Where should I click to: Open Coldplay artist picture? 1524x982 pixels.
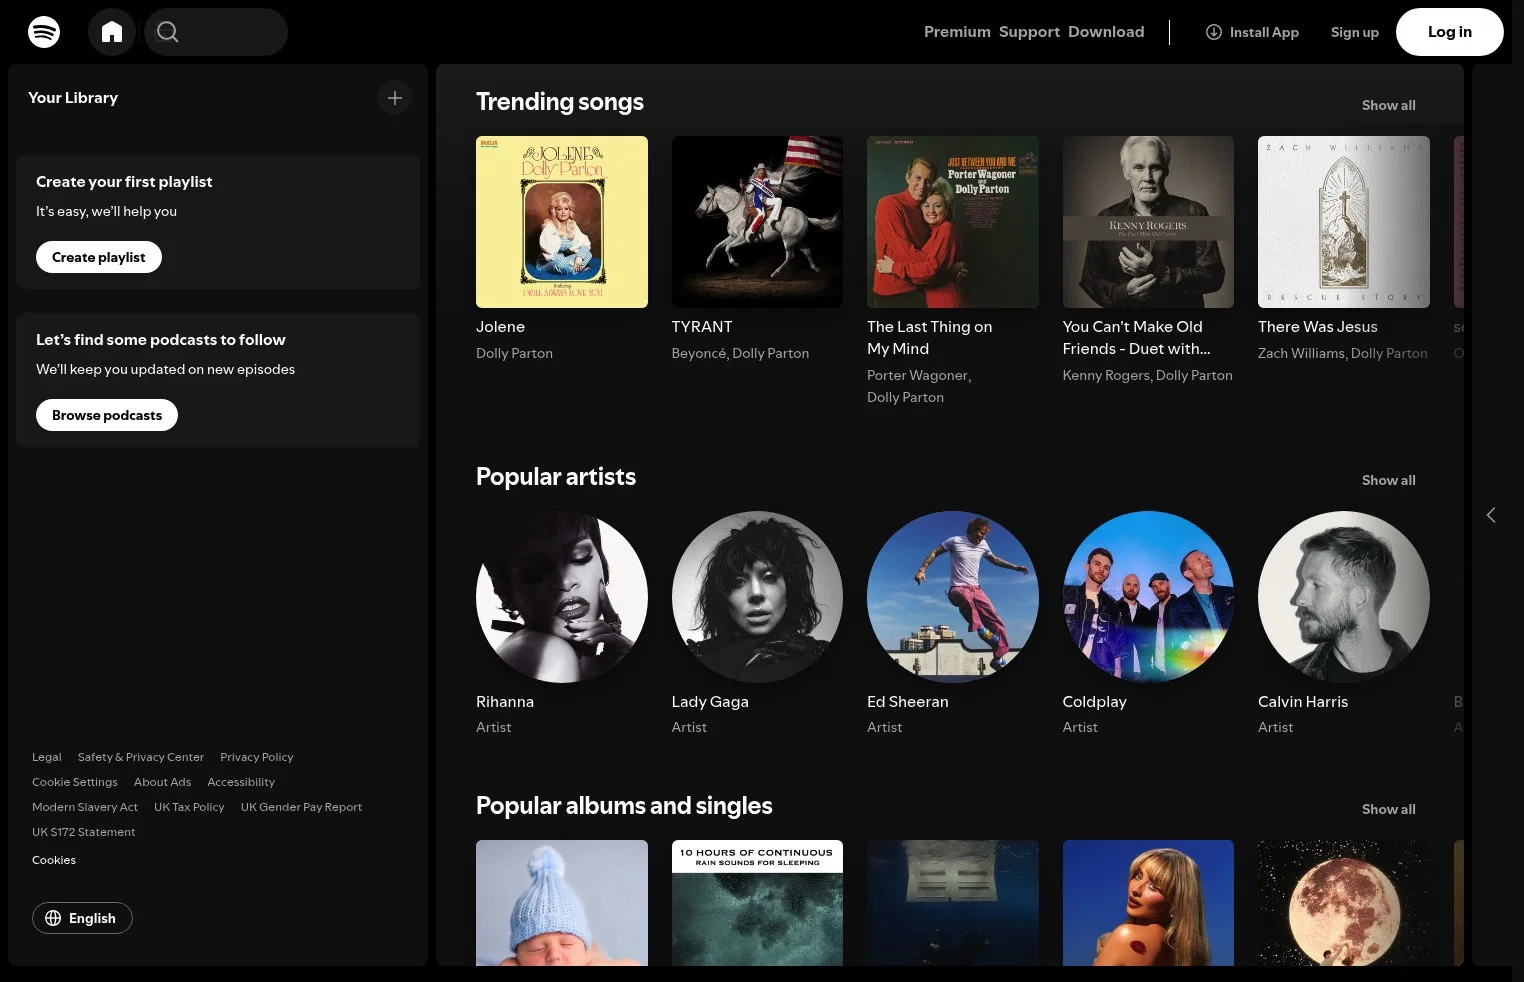point(1148,597)
